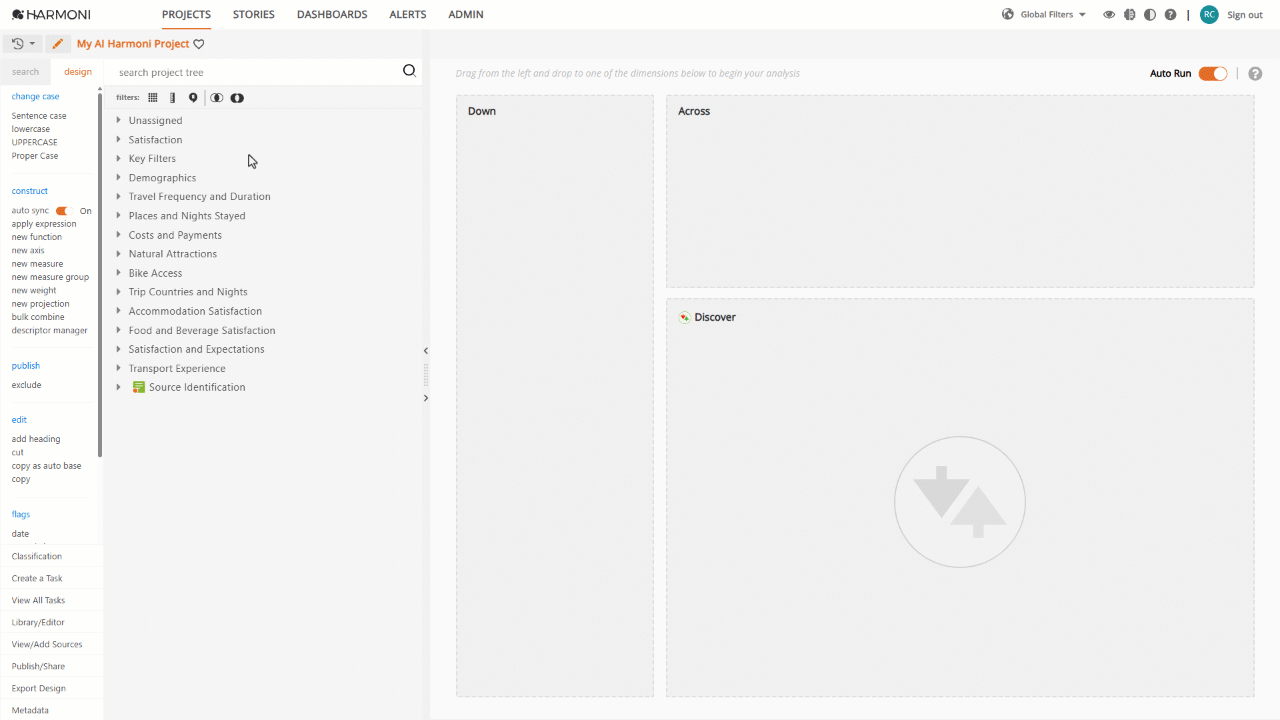Click the brain icon in top header

pyautogui.click(x=1129, y=14)
